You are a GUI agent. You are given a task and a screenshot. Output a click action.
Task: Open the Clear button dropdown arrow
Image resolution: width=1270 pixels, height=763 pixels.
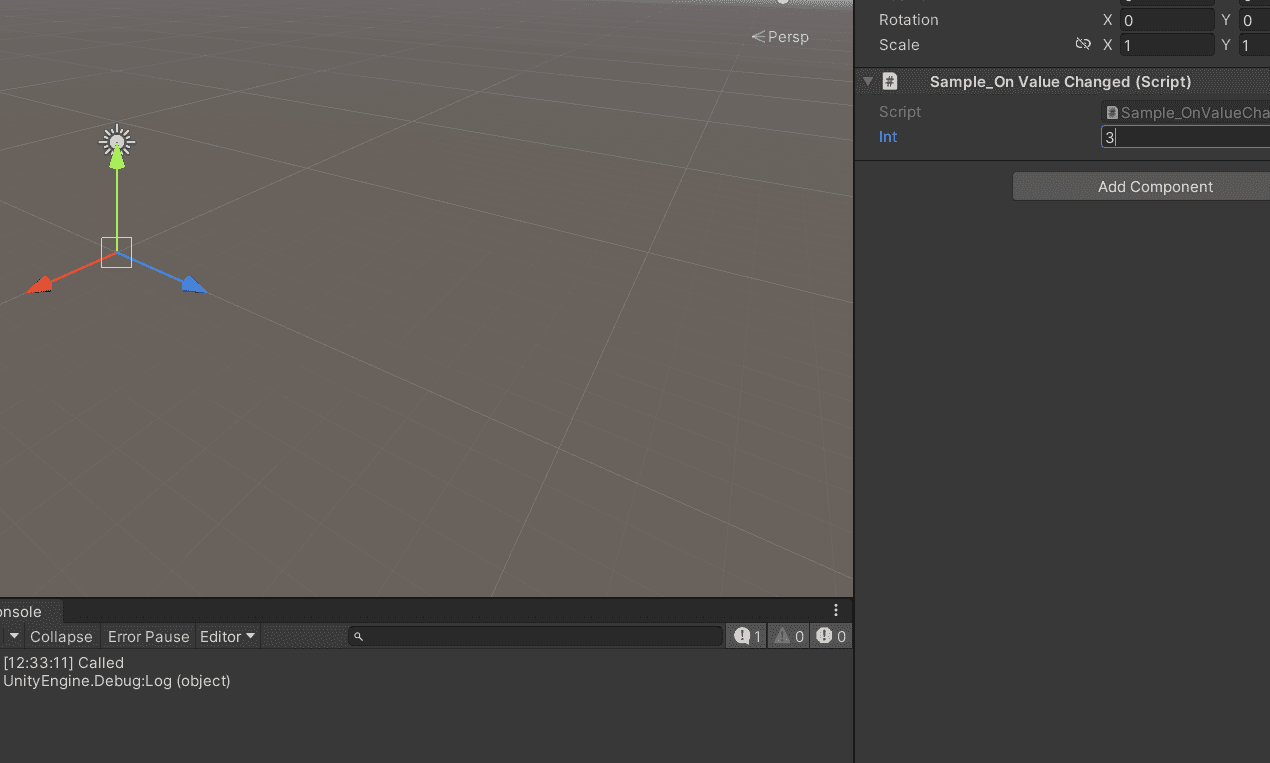click(x=14, y=636)
